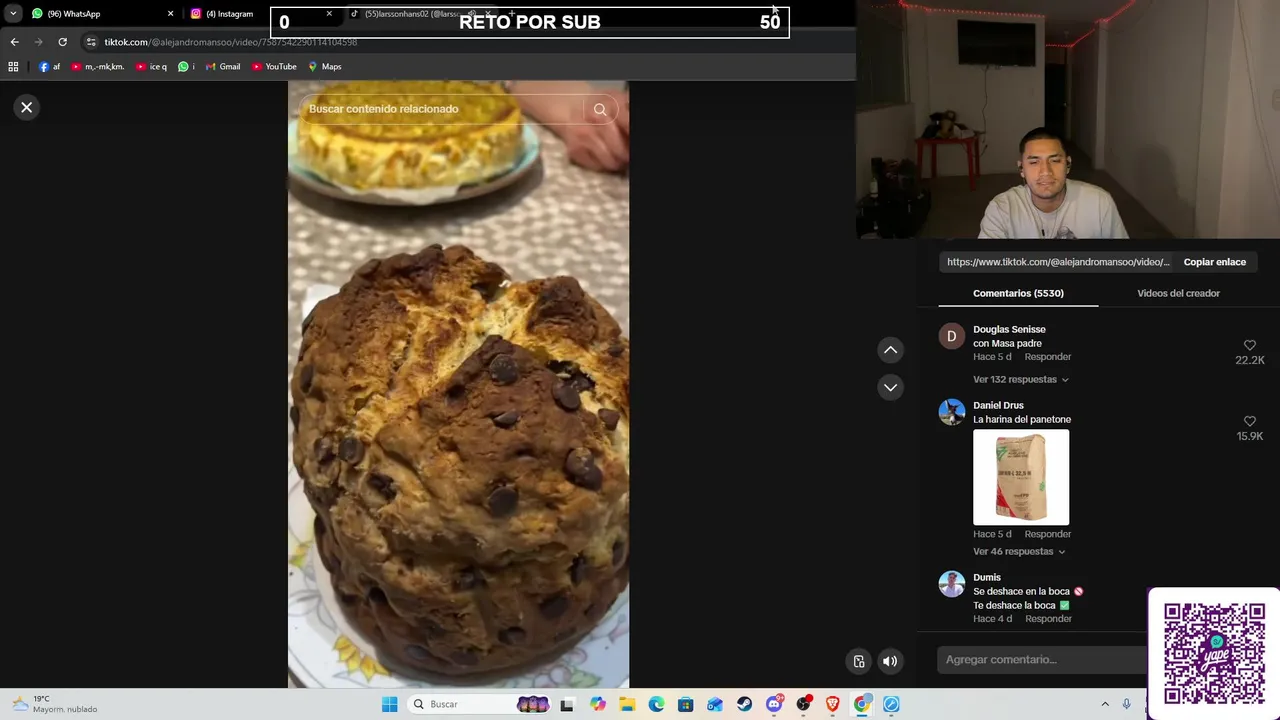Open Brave browser from taskbar
This screenshot has height=720, width=1280.
coord(832,704)
